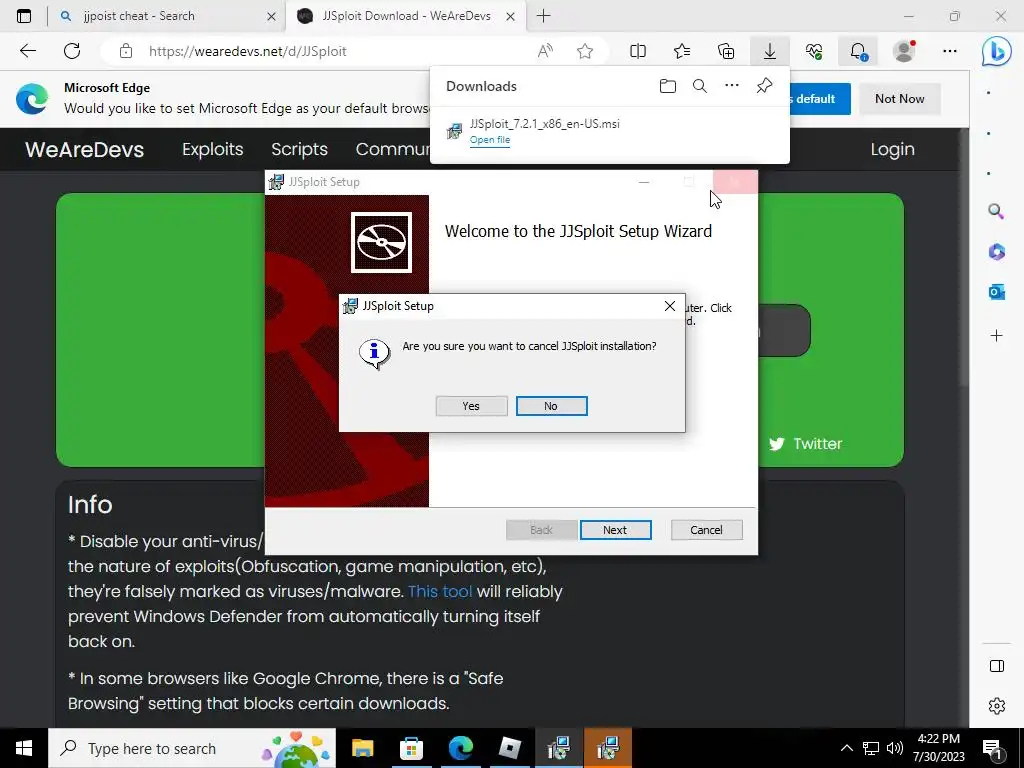Toggle the Read aloud icon

[545, 51]
